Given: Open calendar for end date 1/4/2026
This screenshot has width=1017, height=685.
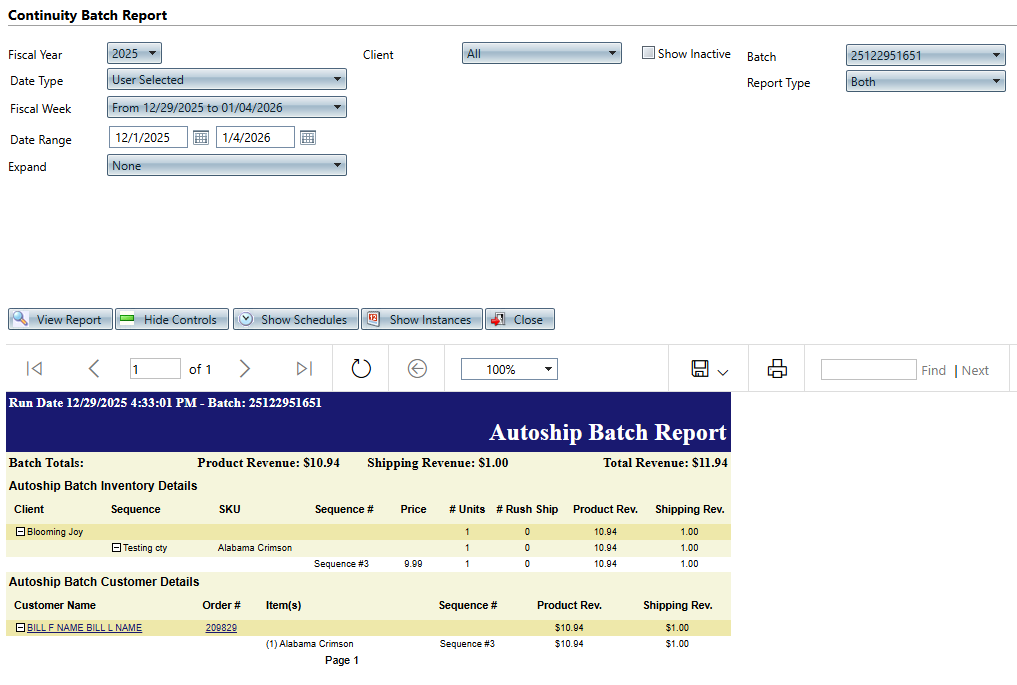Looking at the screenshot, I should click(308, 138).
